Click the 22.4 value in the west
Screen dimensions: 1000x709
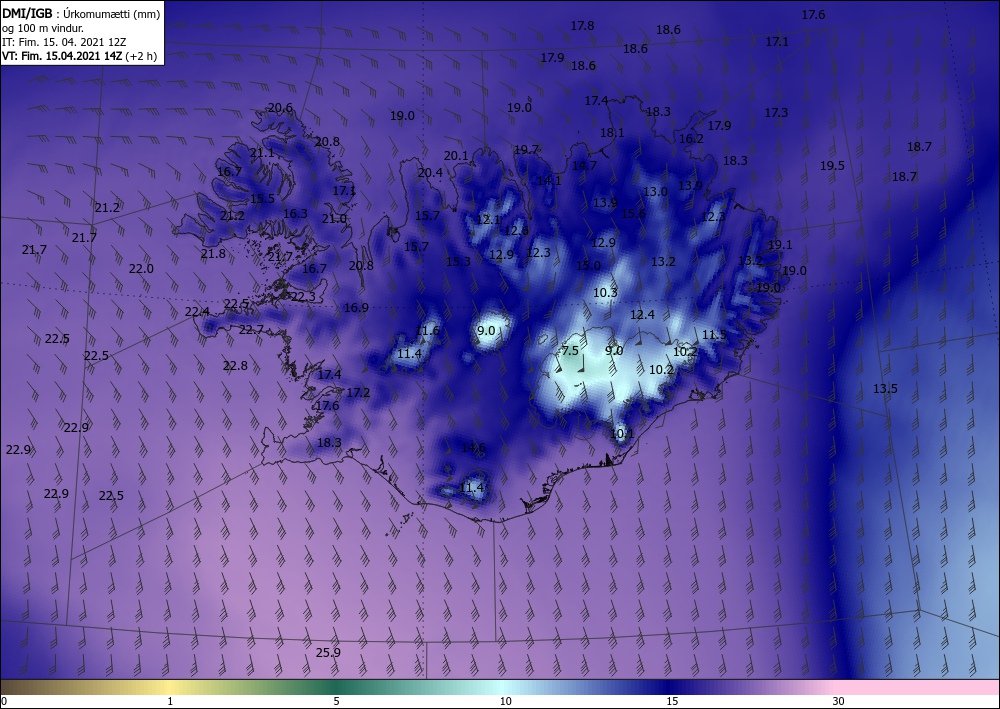[197, 312]
